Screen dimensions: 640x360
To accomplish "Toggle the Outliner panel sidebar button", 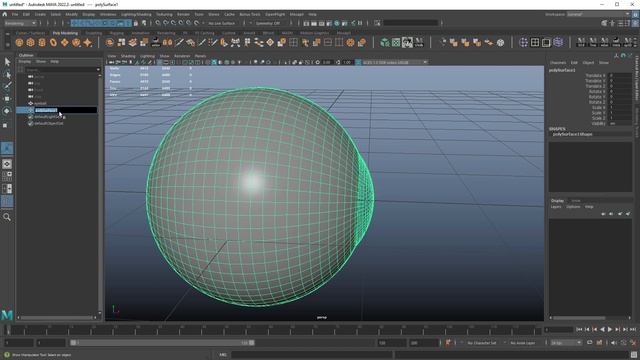I will pos(7,201).
